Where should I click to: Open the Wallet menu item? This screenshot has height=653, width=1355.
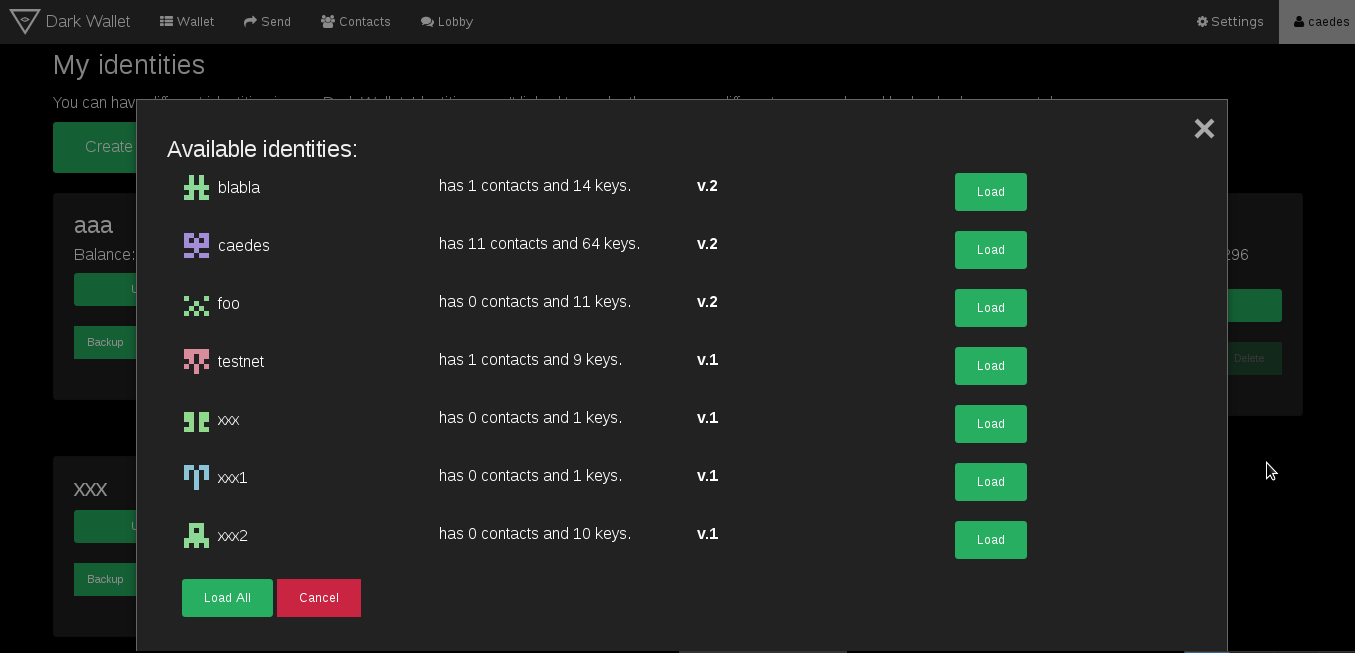pos(187,21)
